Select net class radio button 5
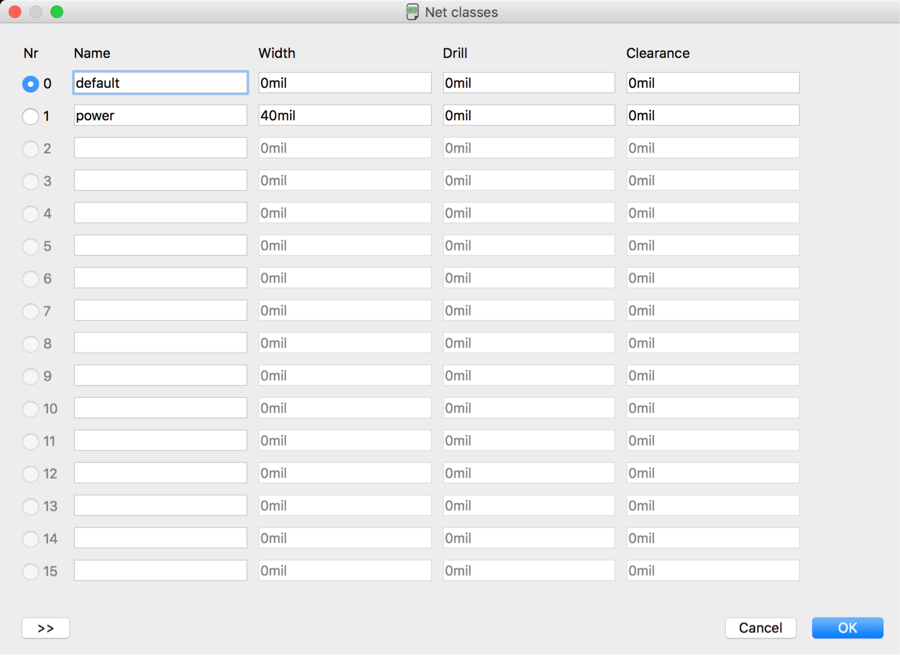This screenshot has width=900, height=655. [30, 247]
